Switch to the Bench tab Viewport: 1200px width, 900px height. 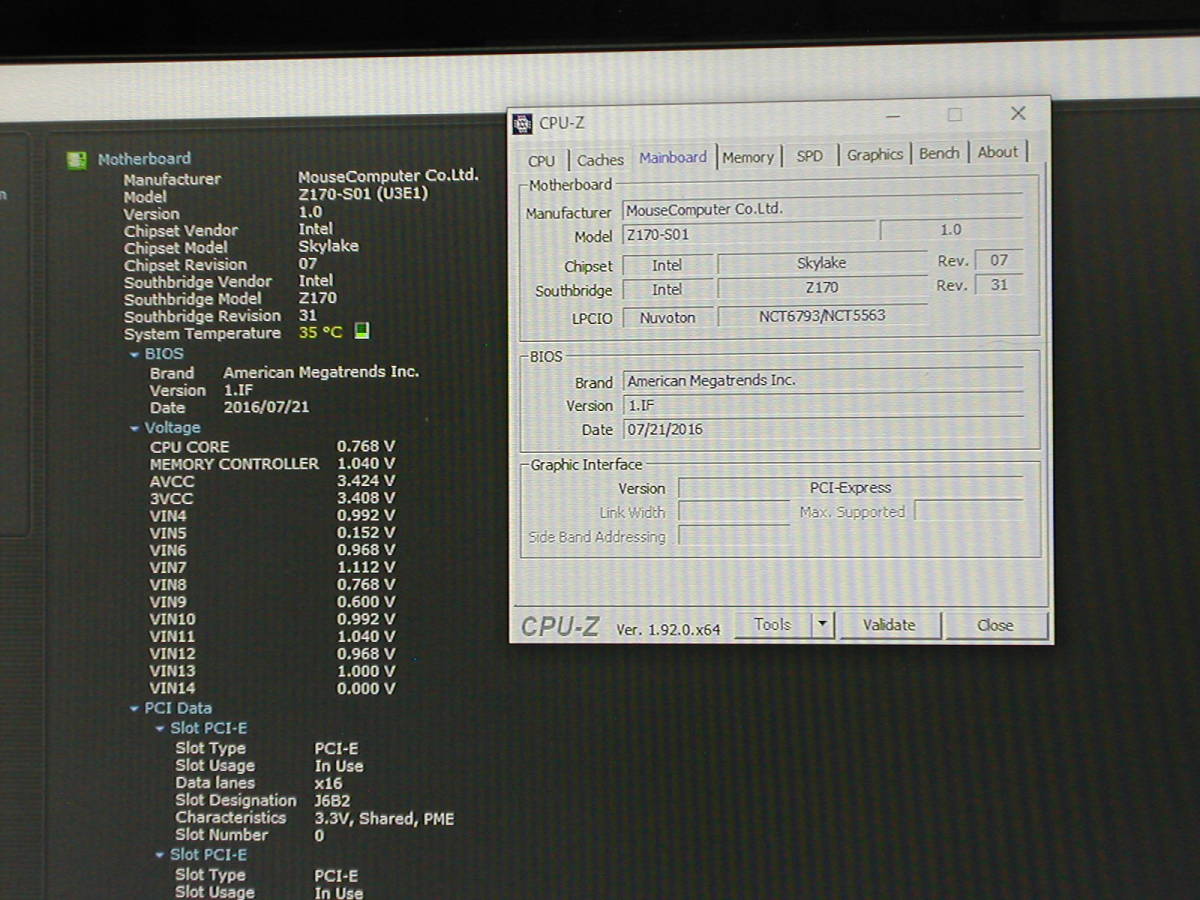938,153
